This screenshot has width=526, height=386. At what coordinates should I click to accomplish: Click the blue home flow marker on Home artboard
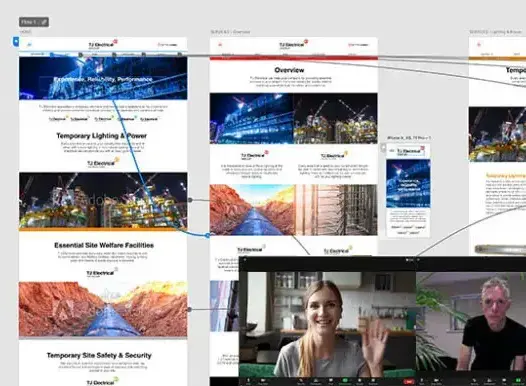(16, 42)
